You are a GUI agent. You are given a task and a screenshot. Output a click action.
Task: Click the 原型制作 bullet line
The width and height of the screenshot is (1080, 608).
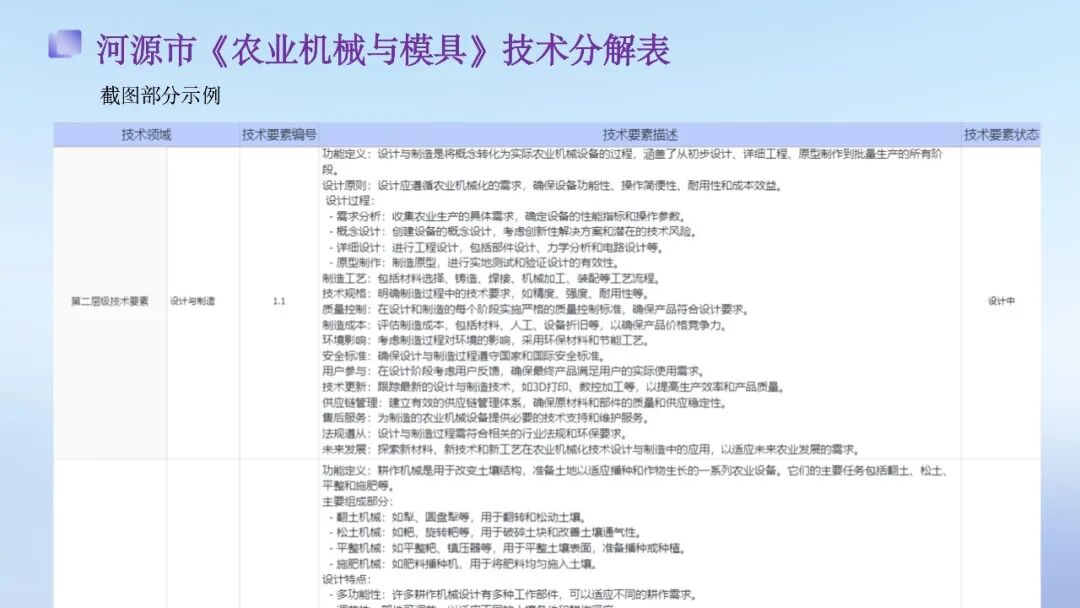click(475, 262)
